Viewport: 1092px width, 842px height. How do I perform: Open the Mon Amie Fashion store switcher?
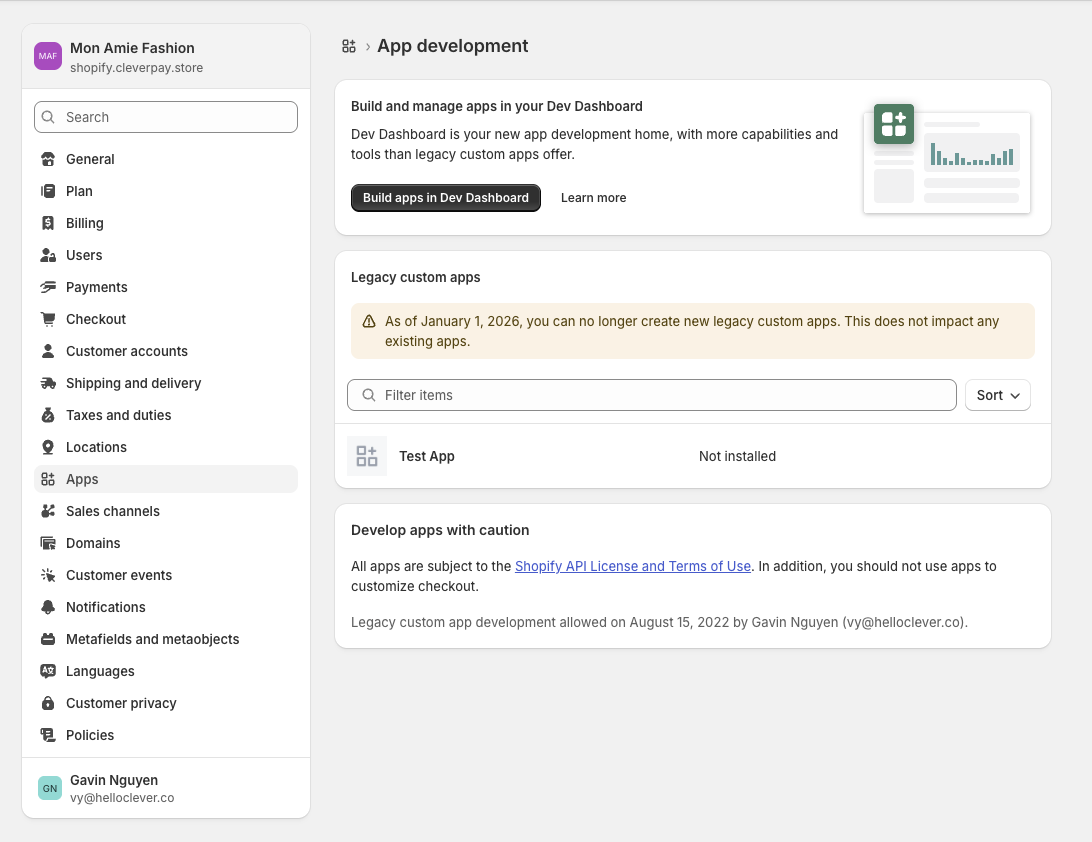[x=166, y=57]
